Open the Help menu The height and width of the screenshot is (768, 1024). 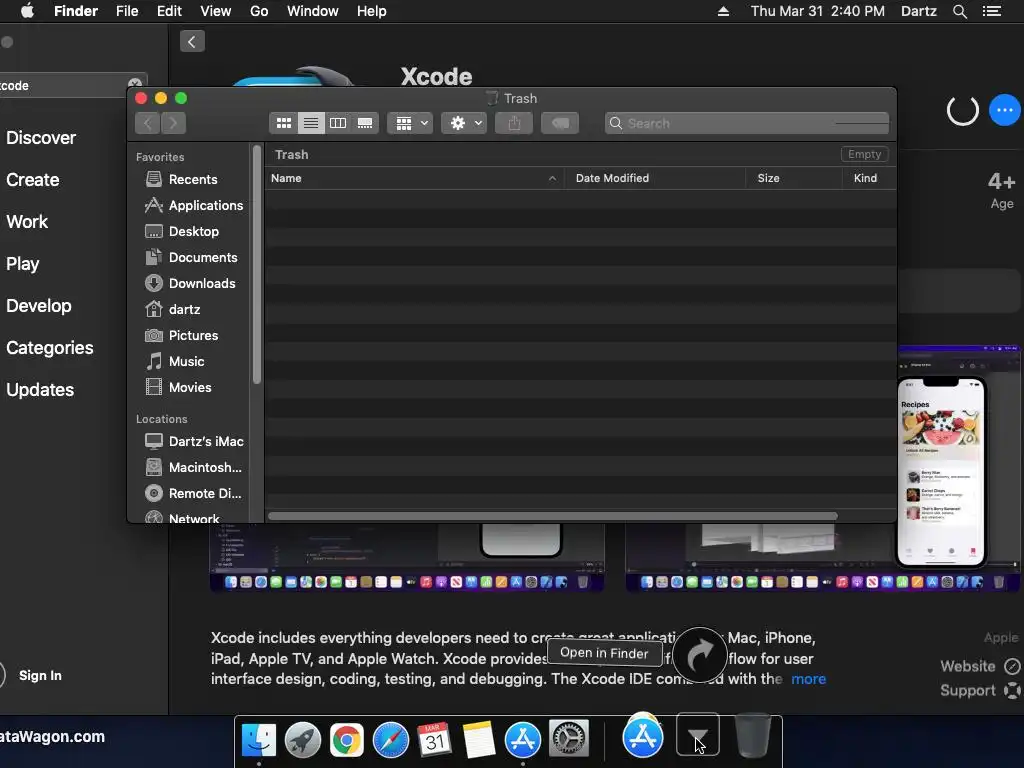372,11
